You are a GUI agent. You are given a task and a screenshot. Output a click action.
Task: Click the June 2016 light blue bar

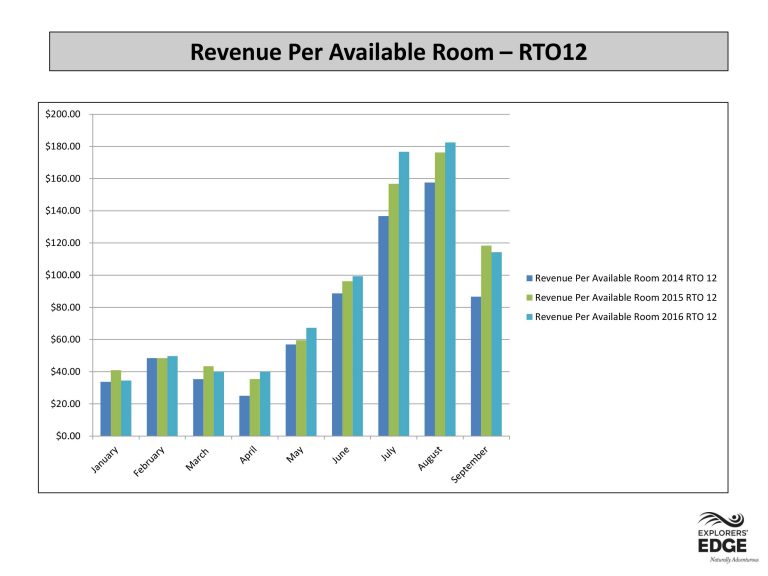point(358,356)
